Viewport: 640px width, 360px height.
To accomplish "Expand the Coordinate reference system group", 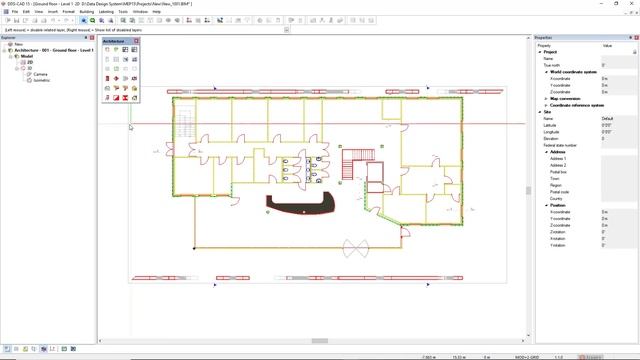I will click(546, 105).
